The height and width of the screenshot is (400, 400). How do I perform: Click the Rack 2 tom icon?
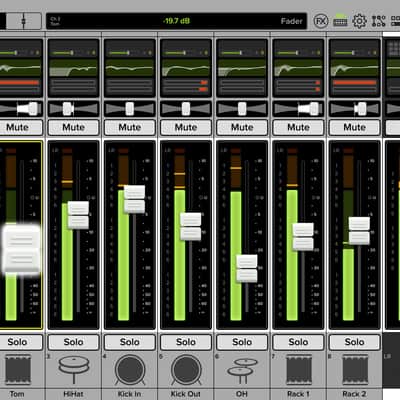(x=355, y=369)
